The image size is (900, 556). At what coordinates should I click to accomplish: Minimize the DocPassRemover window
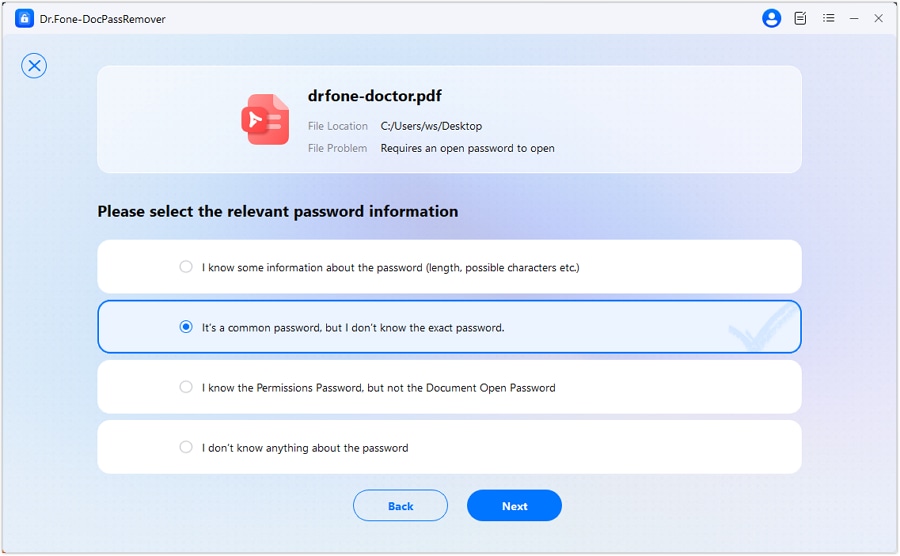tap(854, 18)
